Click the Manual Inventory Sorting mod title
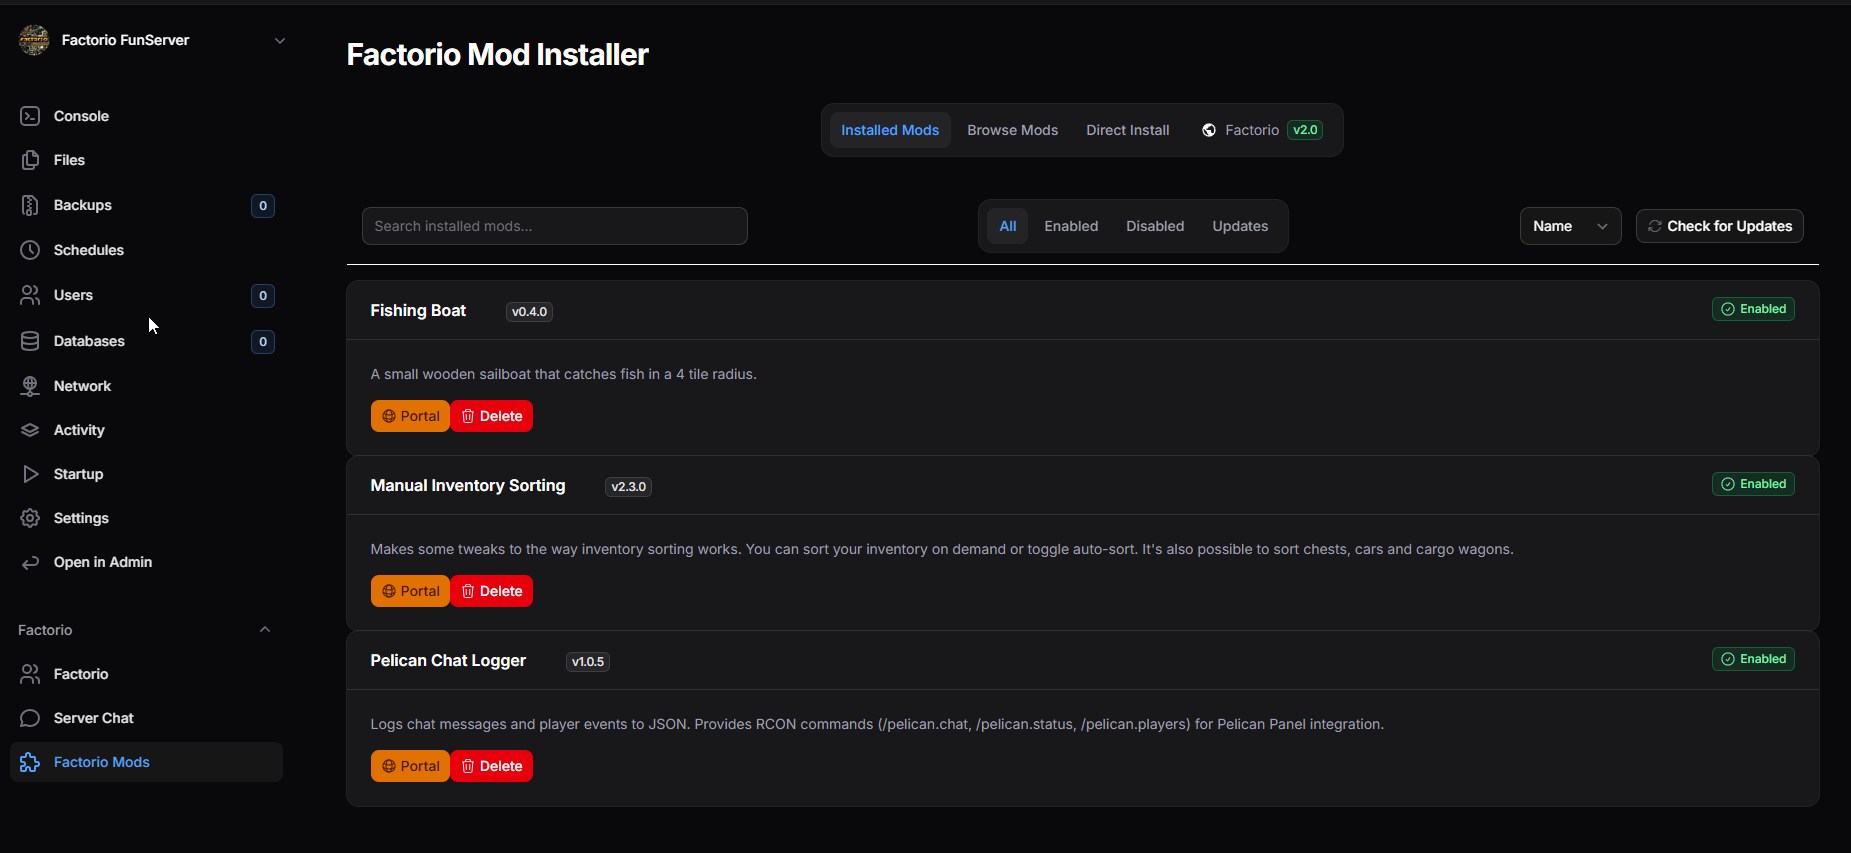The image size is (1851, 853). 468,486
